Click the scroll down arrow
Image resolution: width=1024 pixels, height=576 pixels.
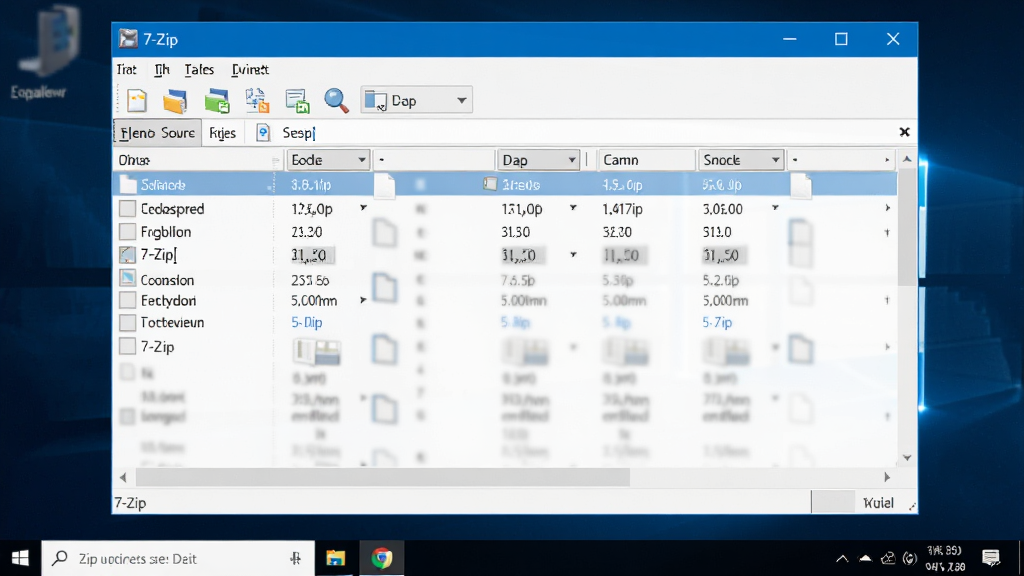coord(907,458)
